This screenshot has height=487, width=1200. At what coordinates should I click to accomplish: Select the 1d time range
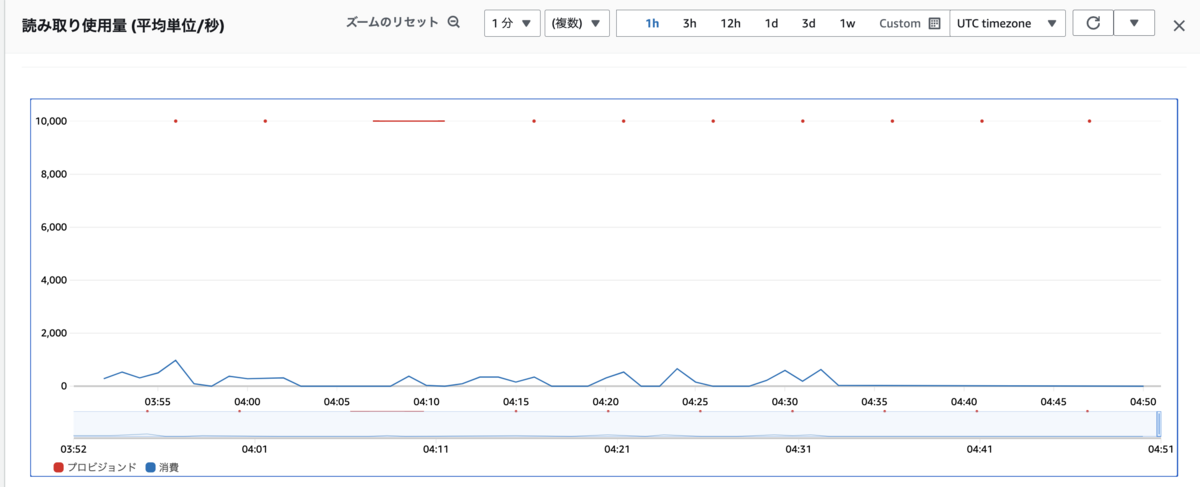click(x=771, y=23)
